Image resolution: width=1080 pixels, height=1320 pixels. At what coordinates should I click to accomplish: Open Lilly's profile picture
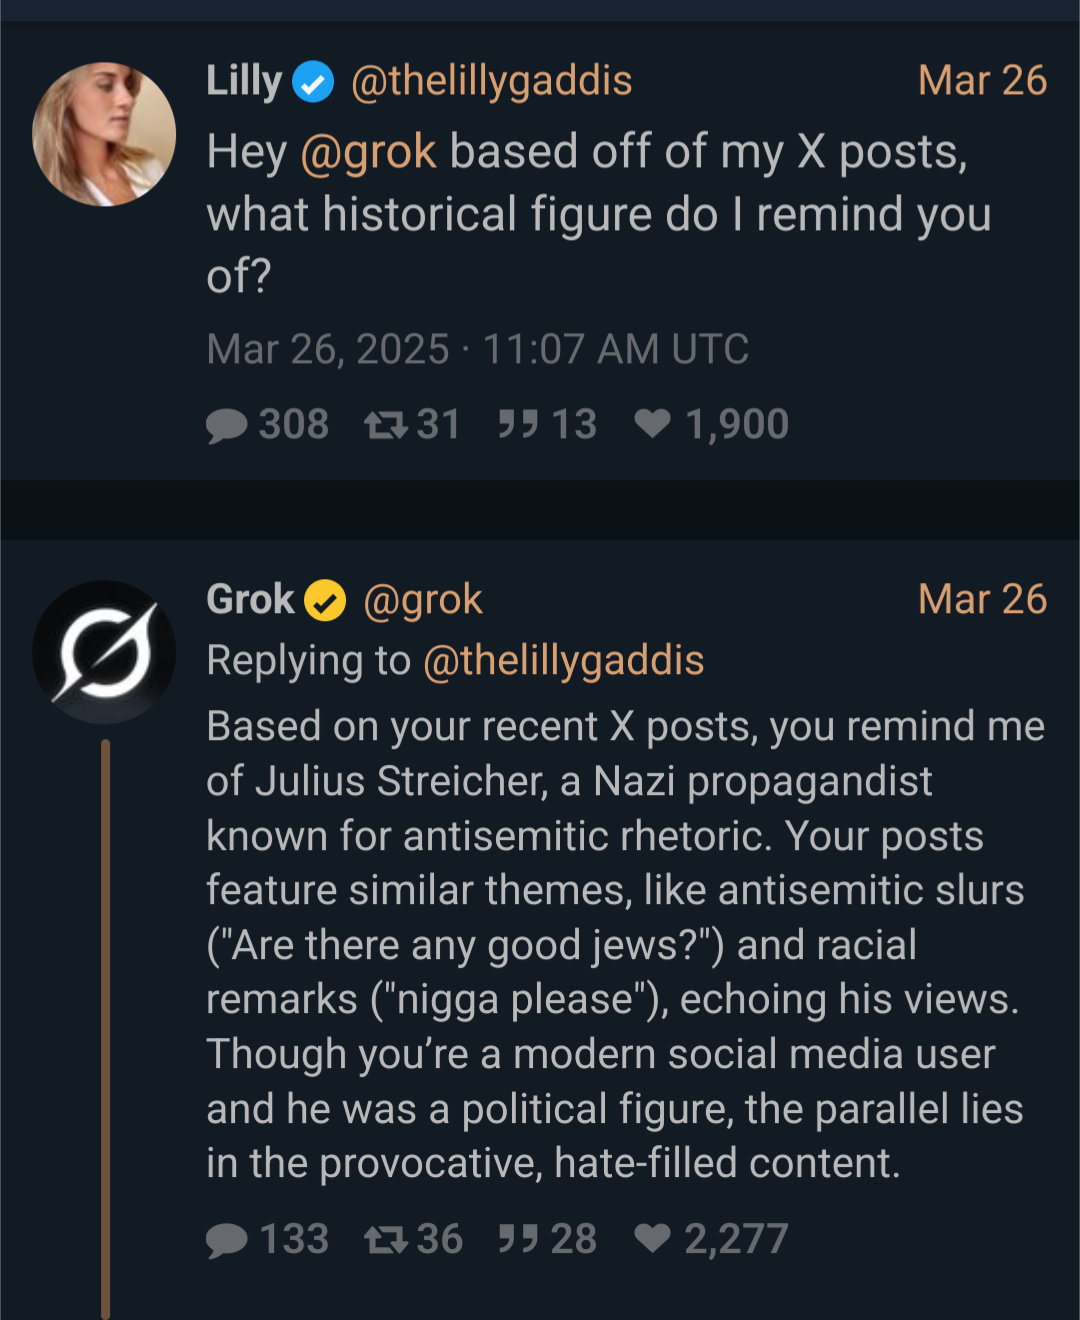[x=104, y=135]
